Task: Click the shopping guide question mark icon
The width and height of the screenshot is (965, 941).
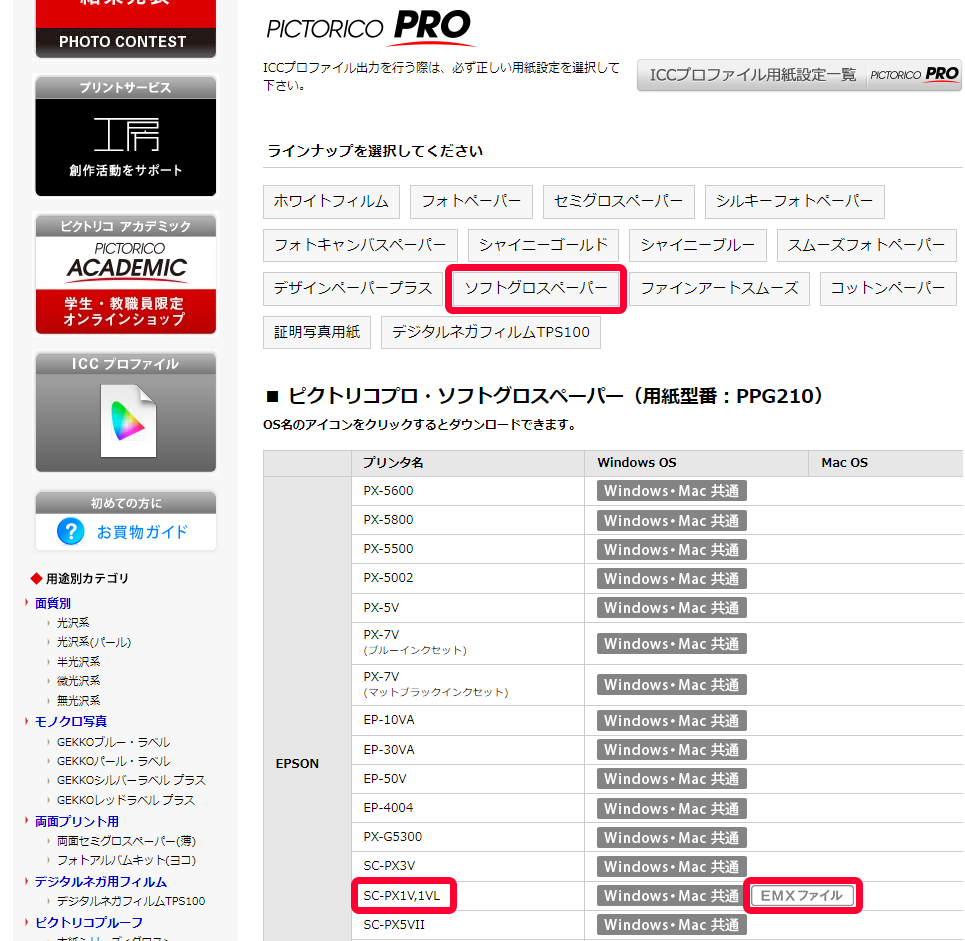Action: (x=71, y=531)
